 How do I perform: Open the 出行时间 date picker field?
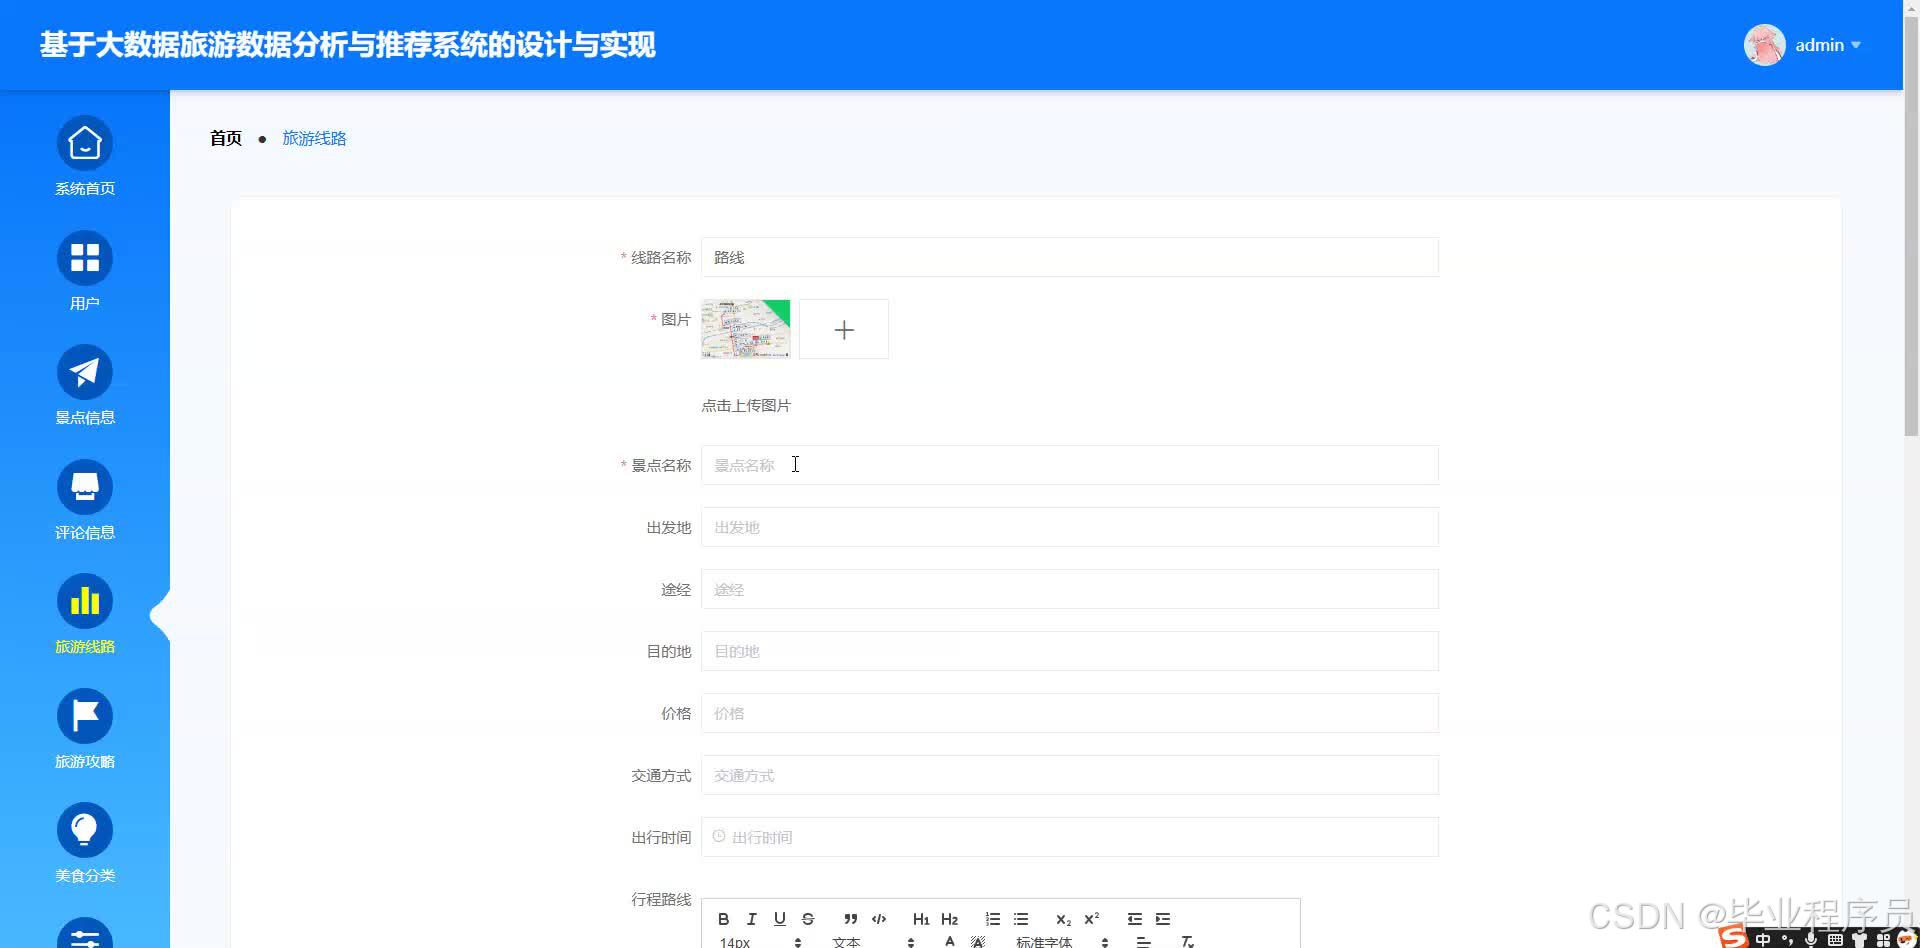click(x=1070, y=837)
